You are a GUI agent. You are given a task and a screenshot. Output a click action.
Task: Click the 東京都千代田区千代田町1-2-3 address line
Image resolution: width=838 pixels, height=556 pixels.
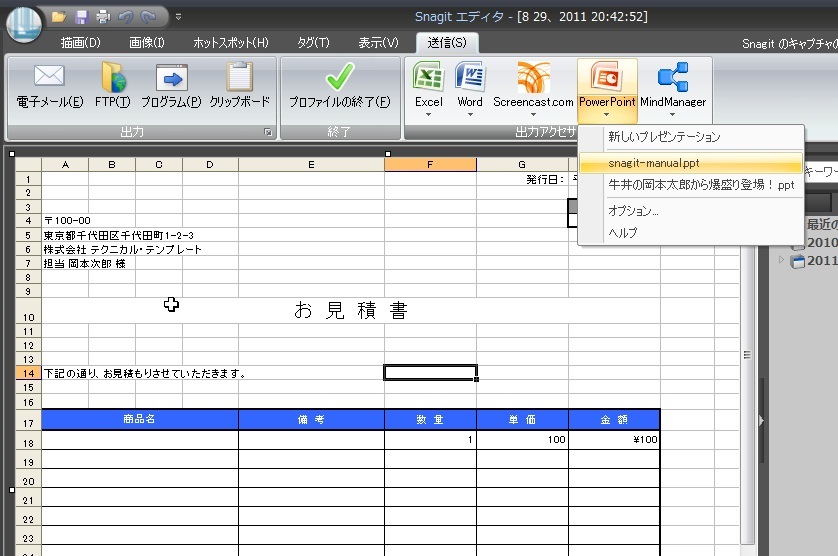click(x=119, y=235)
